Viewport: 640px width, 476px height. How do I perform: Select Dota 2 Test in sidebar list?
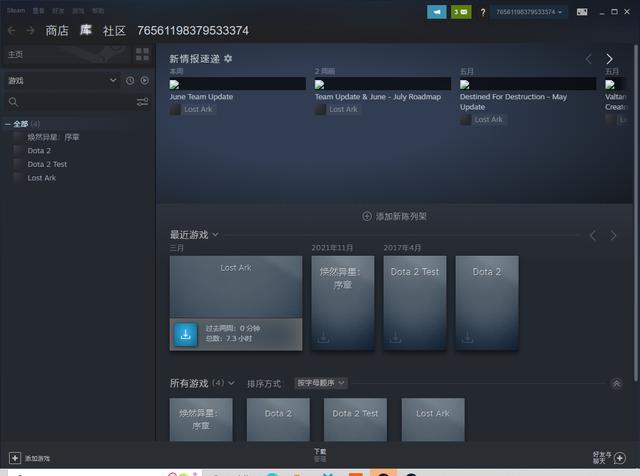47,164
